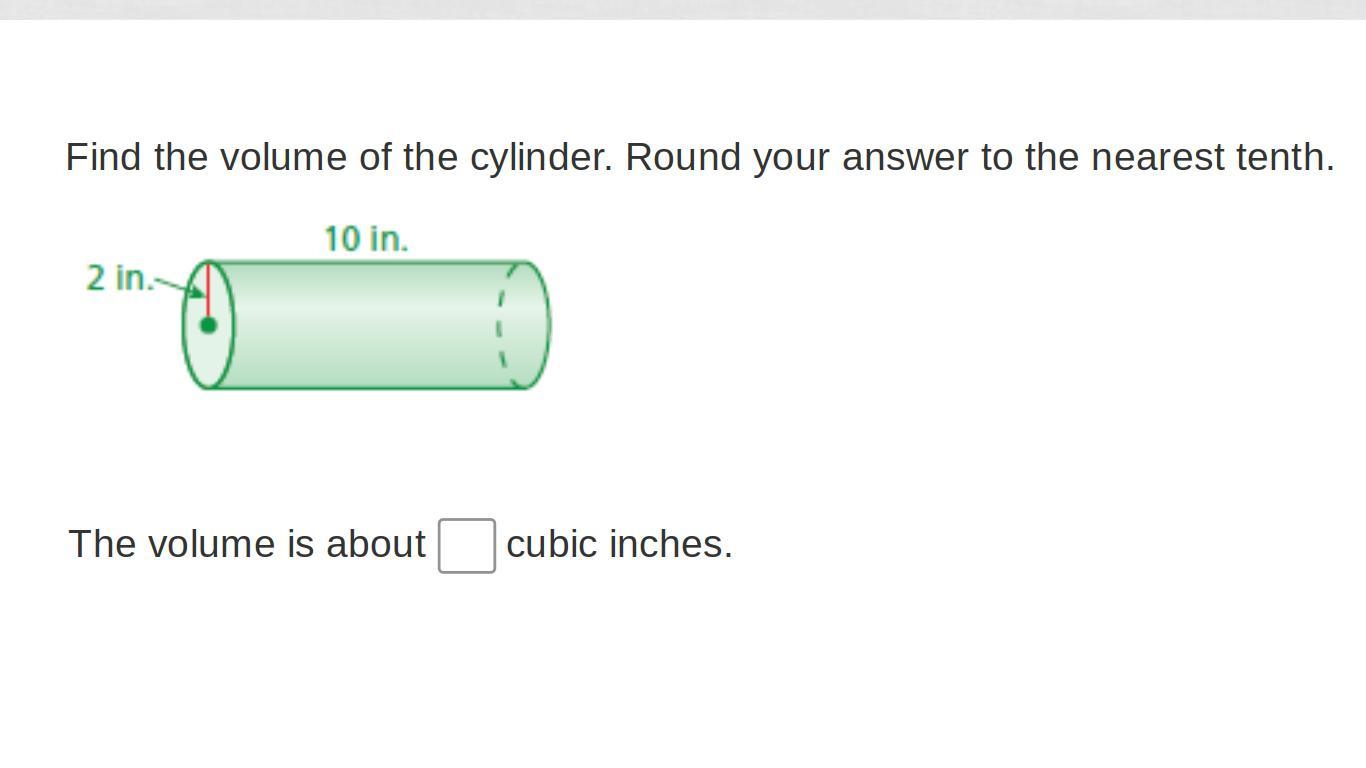Click the green center dot of the cylinder
Viewport: 1366px width, 768px height.
pos(208,325)
